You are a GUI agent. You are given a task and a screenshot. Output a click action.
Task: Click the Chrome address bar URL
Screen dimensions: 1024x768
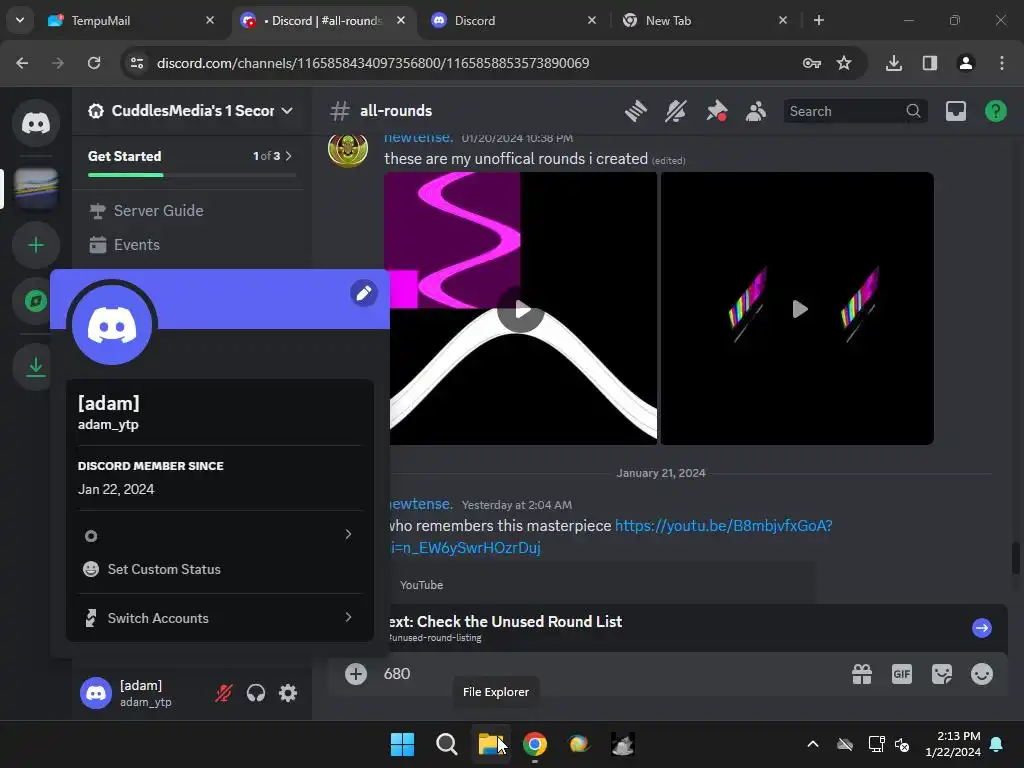[373, 63]
